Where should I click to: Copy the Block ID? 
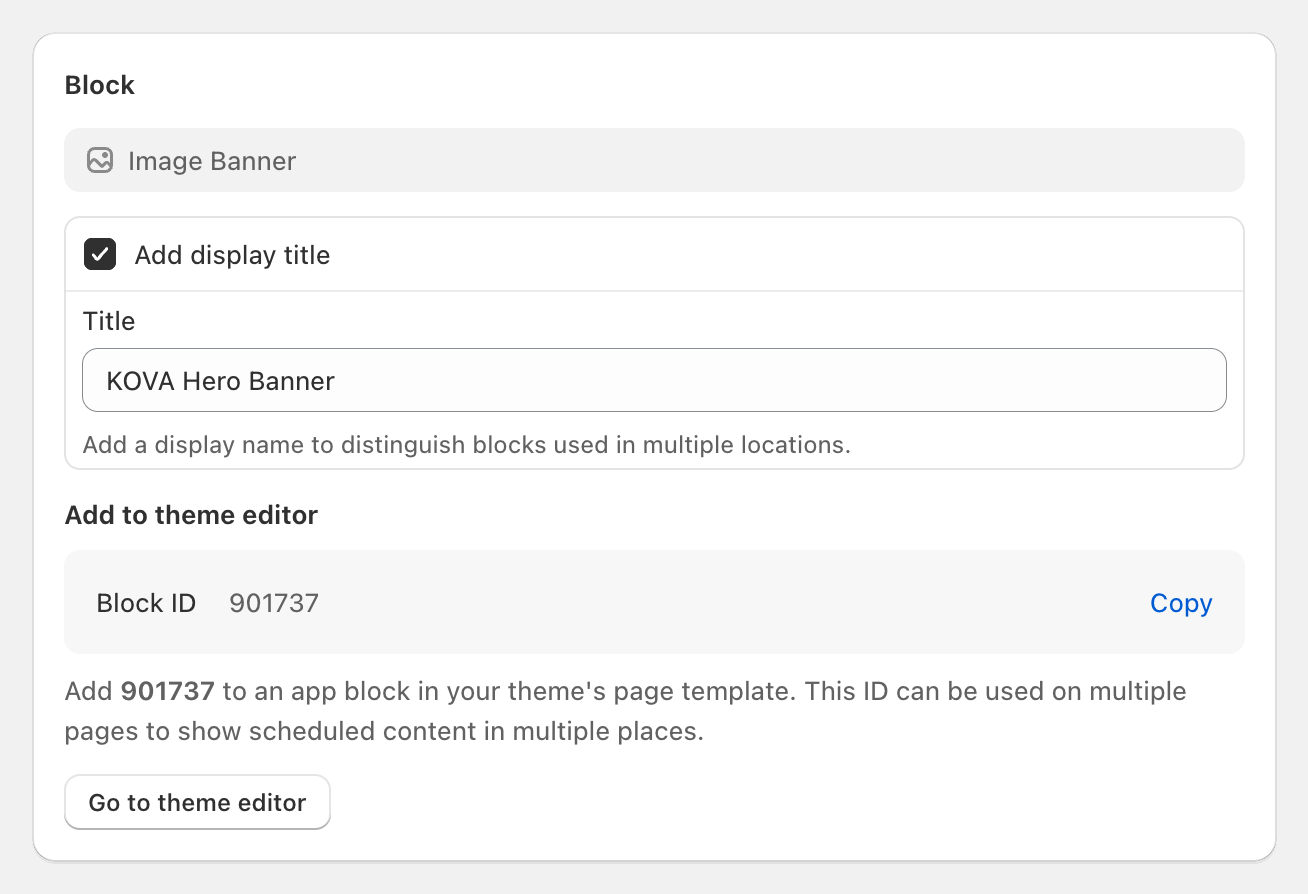point(1181,603)
